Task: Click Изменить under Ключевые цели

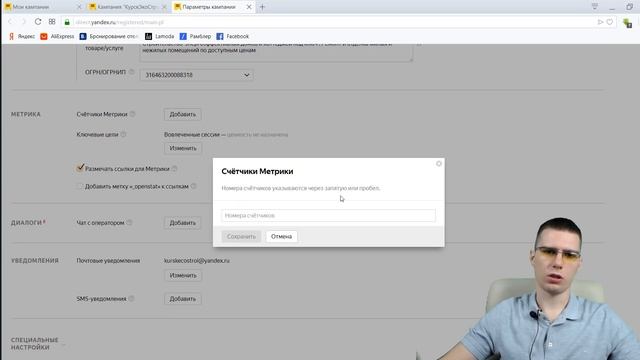Action: 183,148
